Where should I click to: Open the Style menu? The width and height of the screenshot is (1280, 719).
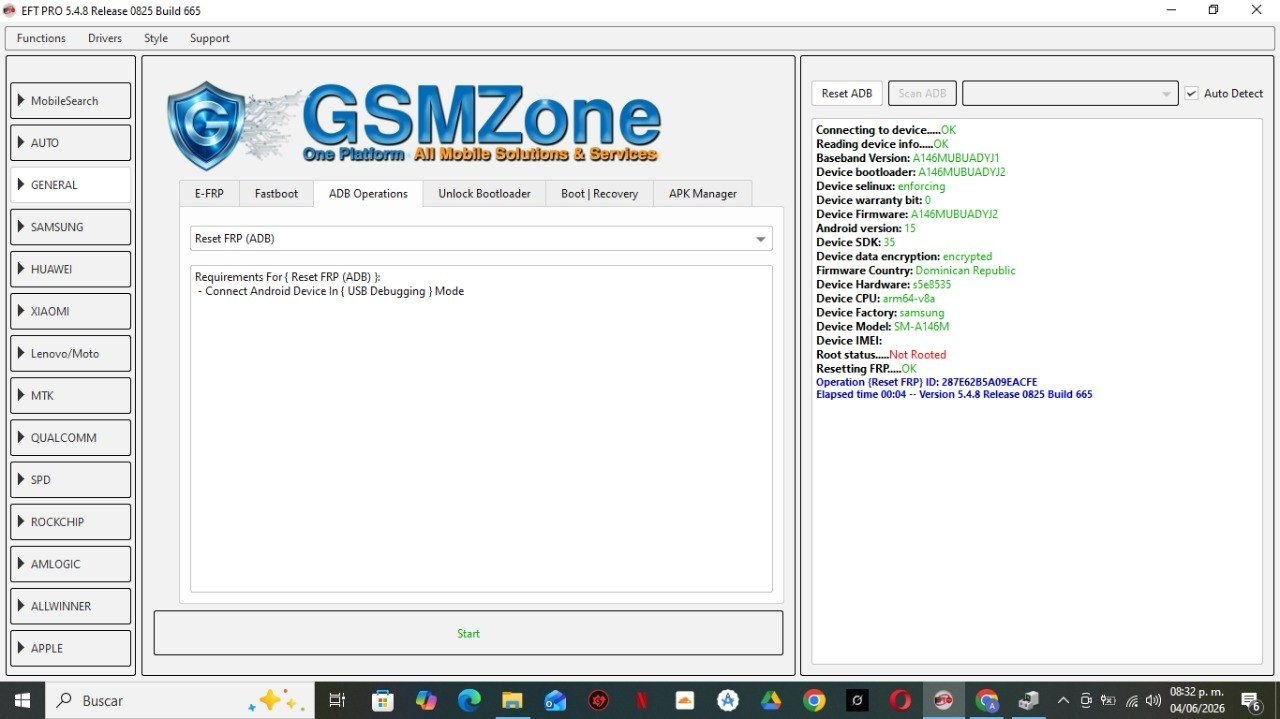(x=156, y=38)
